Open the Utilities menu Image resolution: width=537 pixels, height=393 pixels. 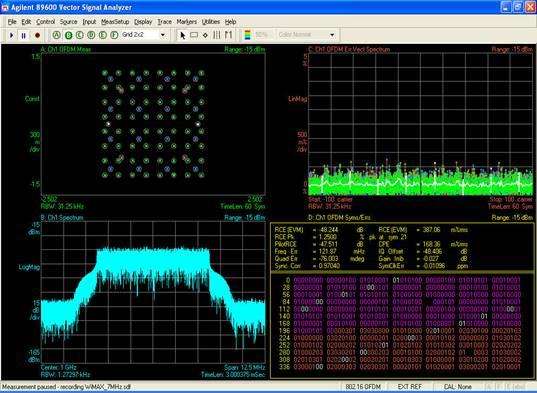pyautogui.click(x=211, y=22)
